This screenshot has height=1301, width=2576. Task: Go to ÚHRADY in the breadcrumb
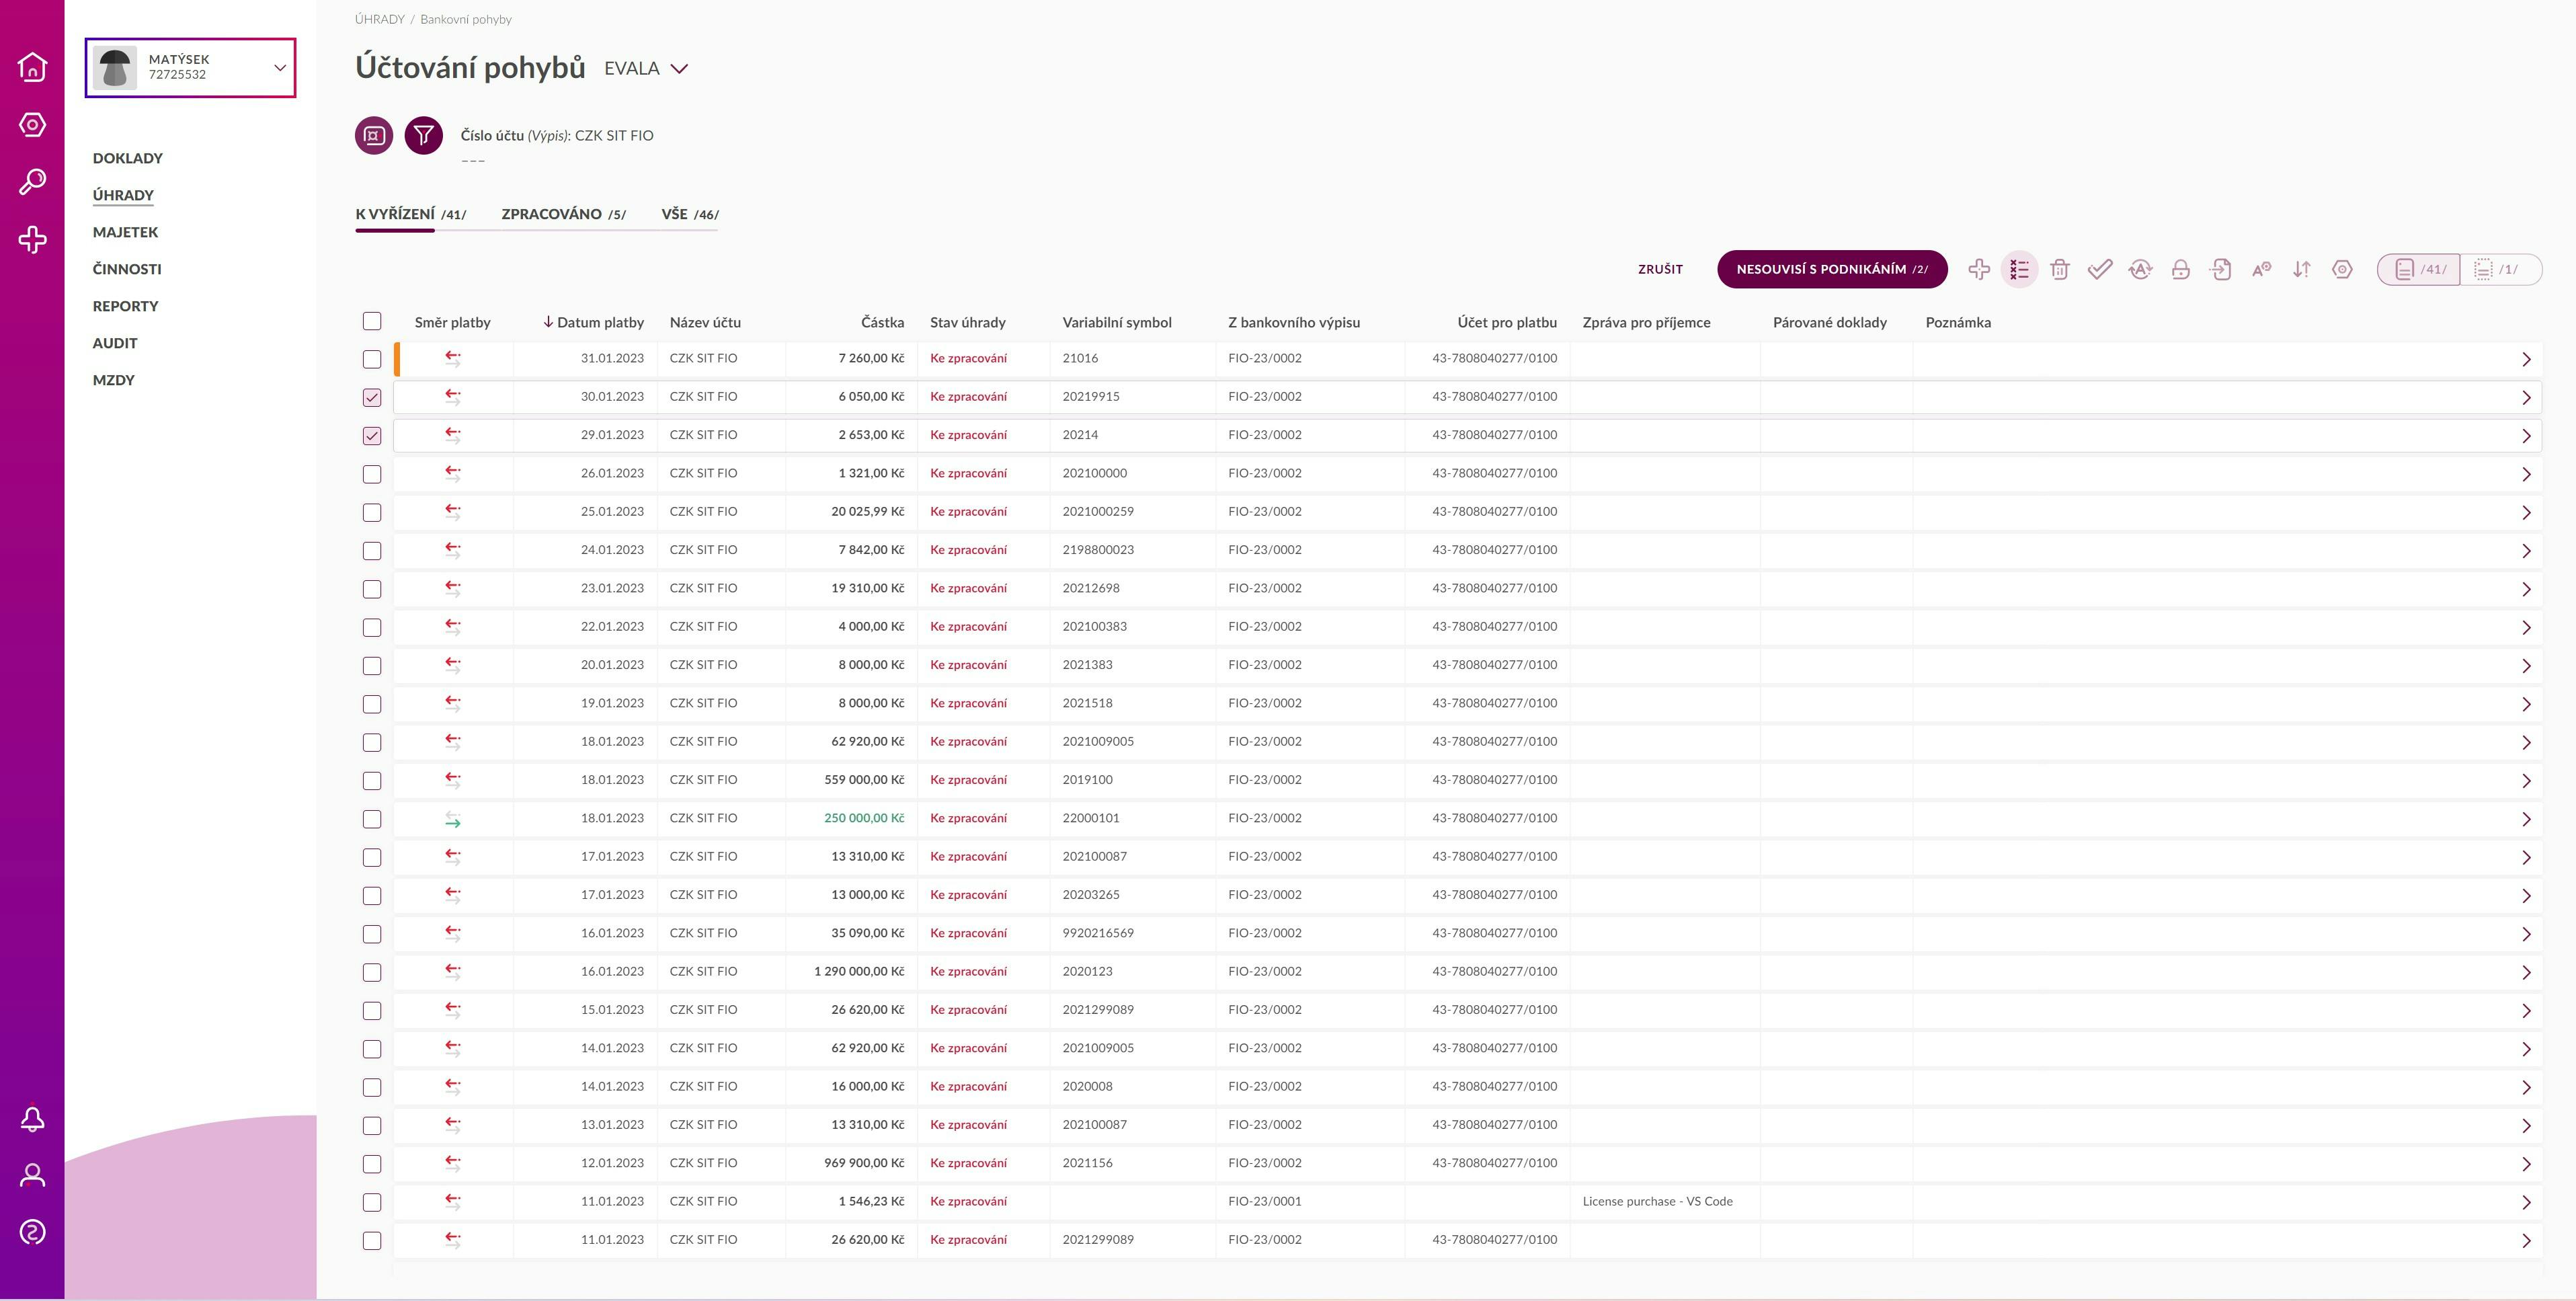380,19
